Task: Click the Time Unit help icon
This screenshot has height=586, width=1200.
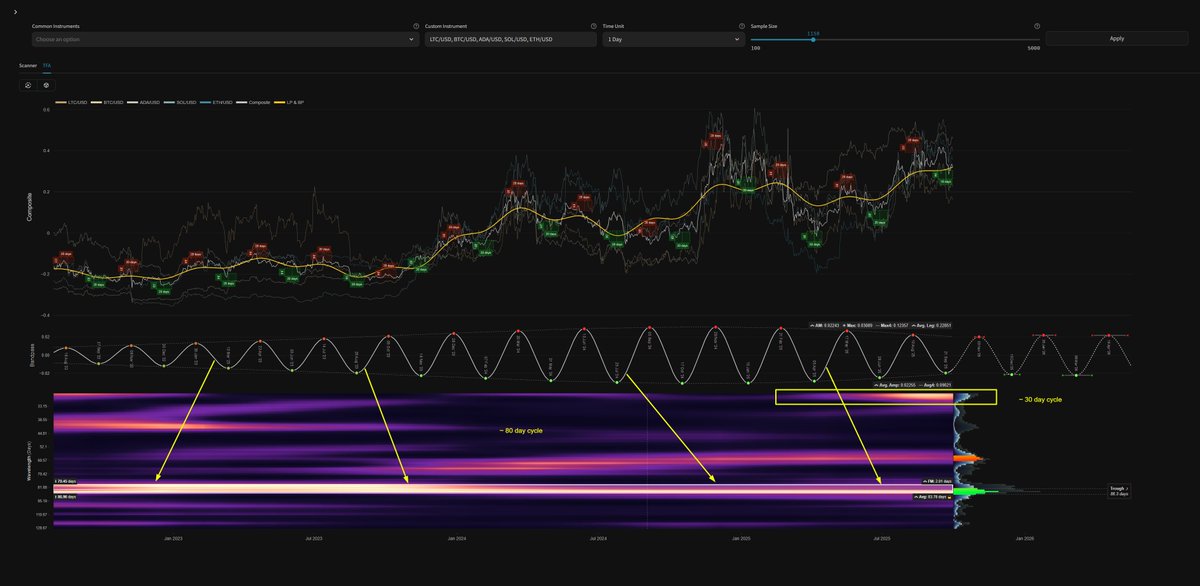Action: (x=740, y=26)
